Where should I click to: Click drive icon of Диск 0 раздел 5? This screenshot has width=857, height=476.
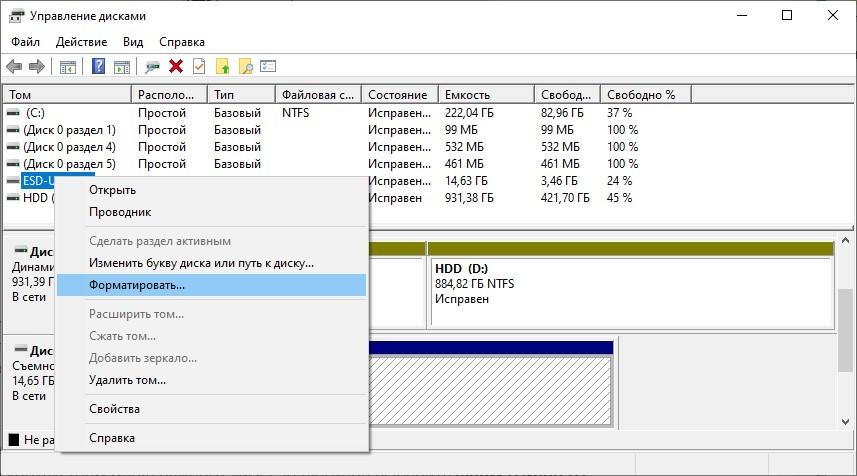(13, 163)
